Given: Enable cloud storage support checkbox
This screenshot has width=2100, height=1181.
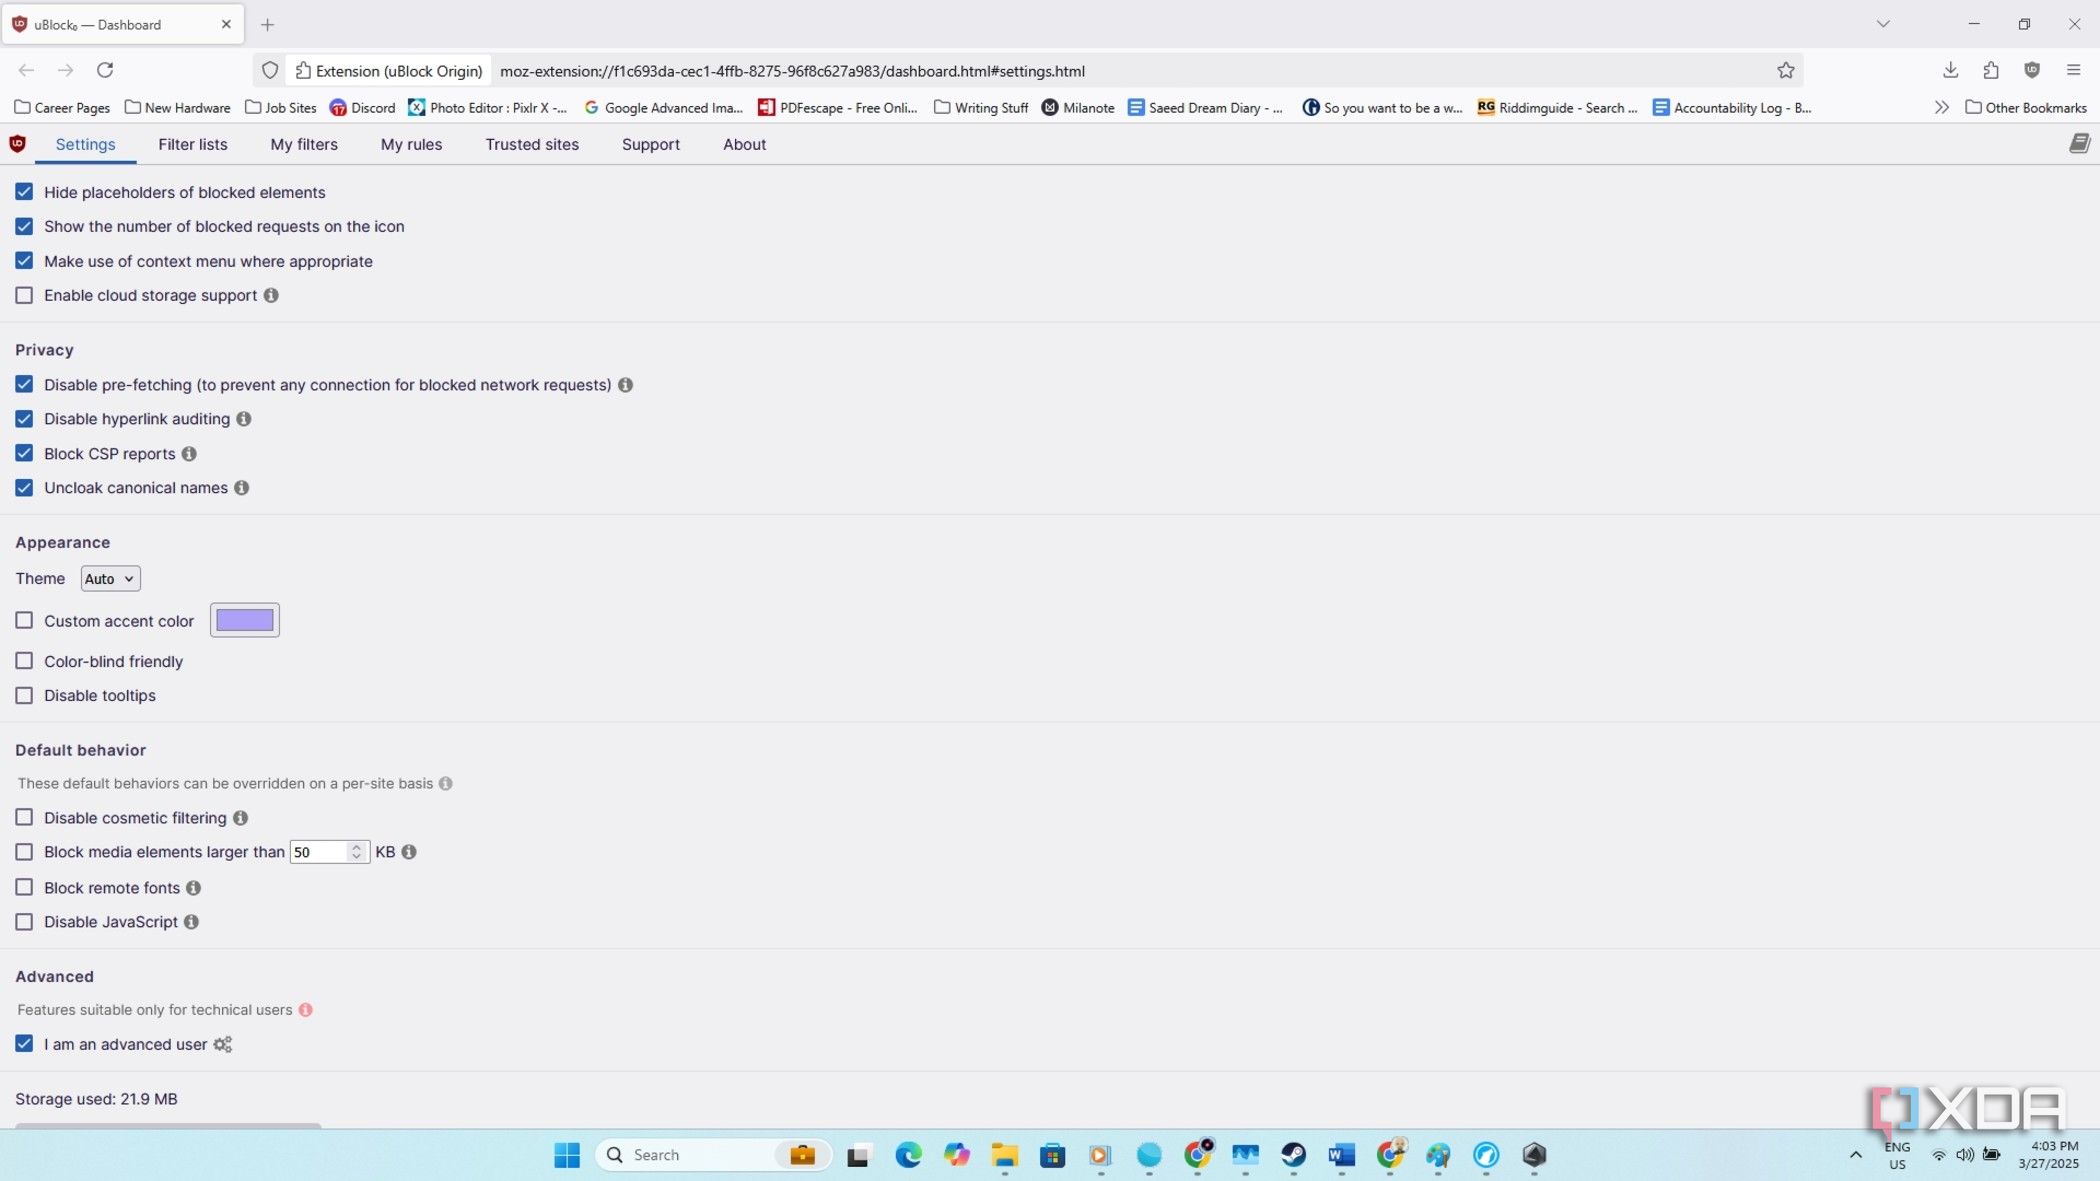Looking at the screenshot, I should click(24, 295).
